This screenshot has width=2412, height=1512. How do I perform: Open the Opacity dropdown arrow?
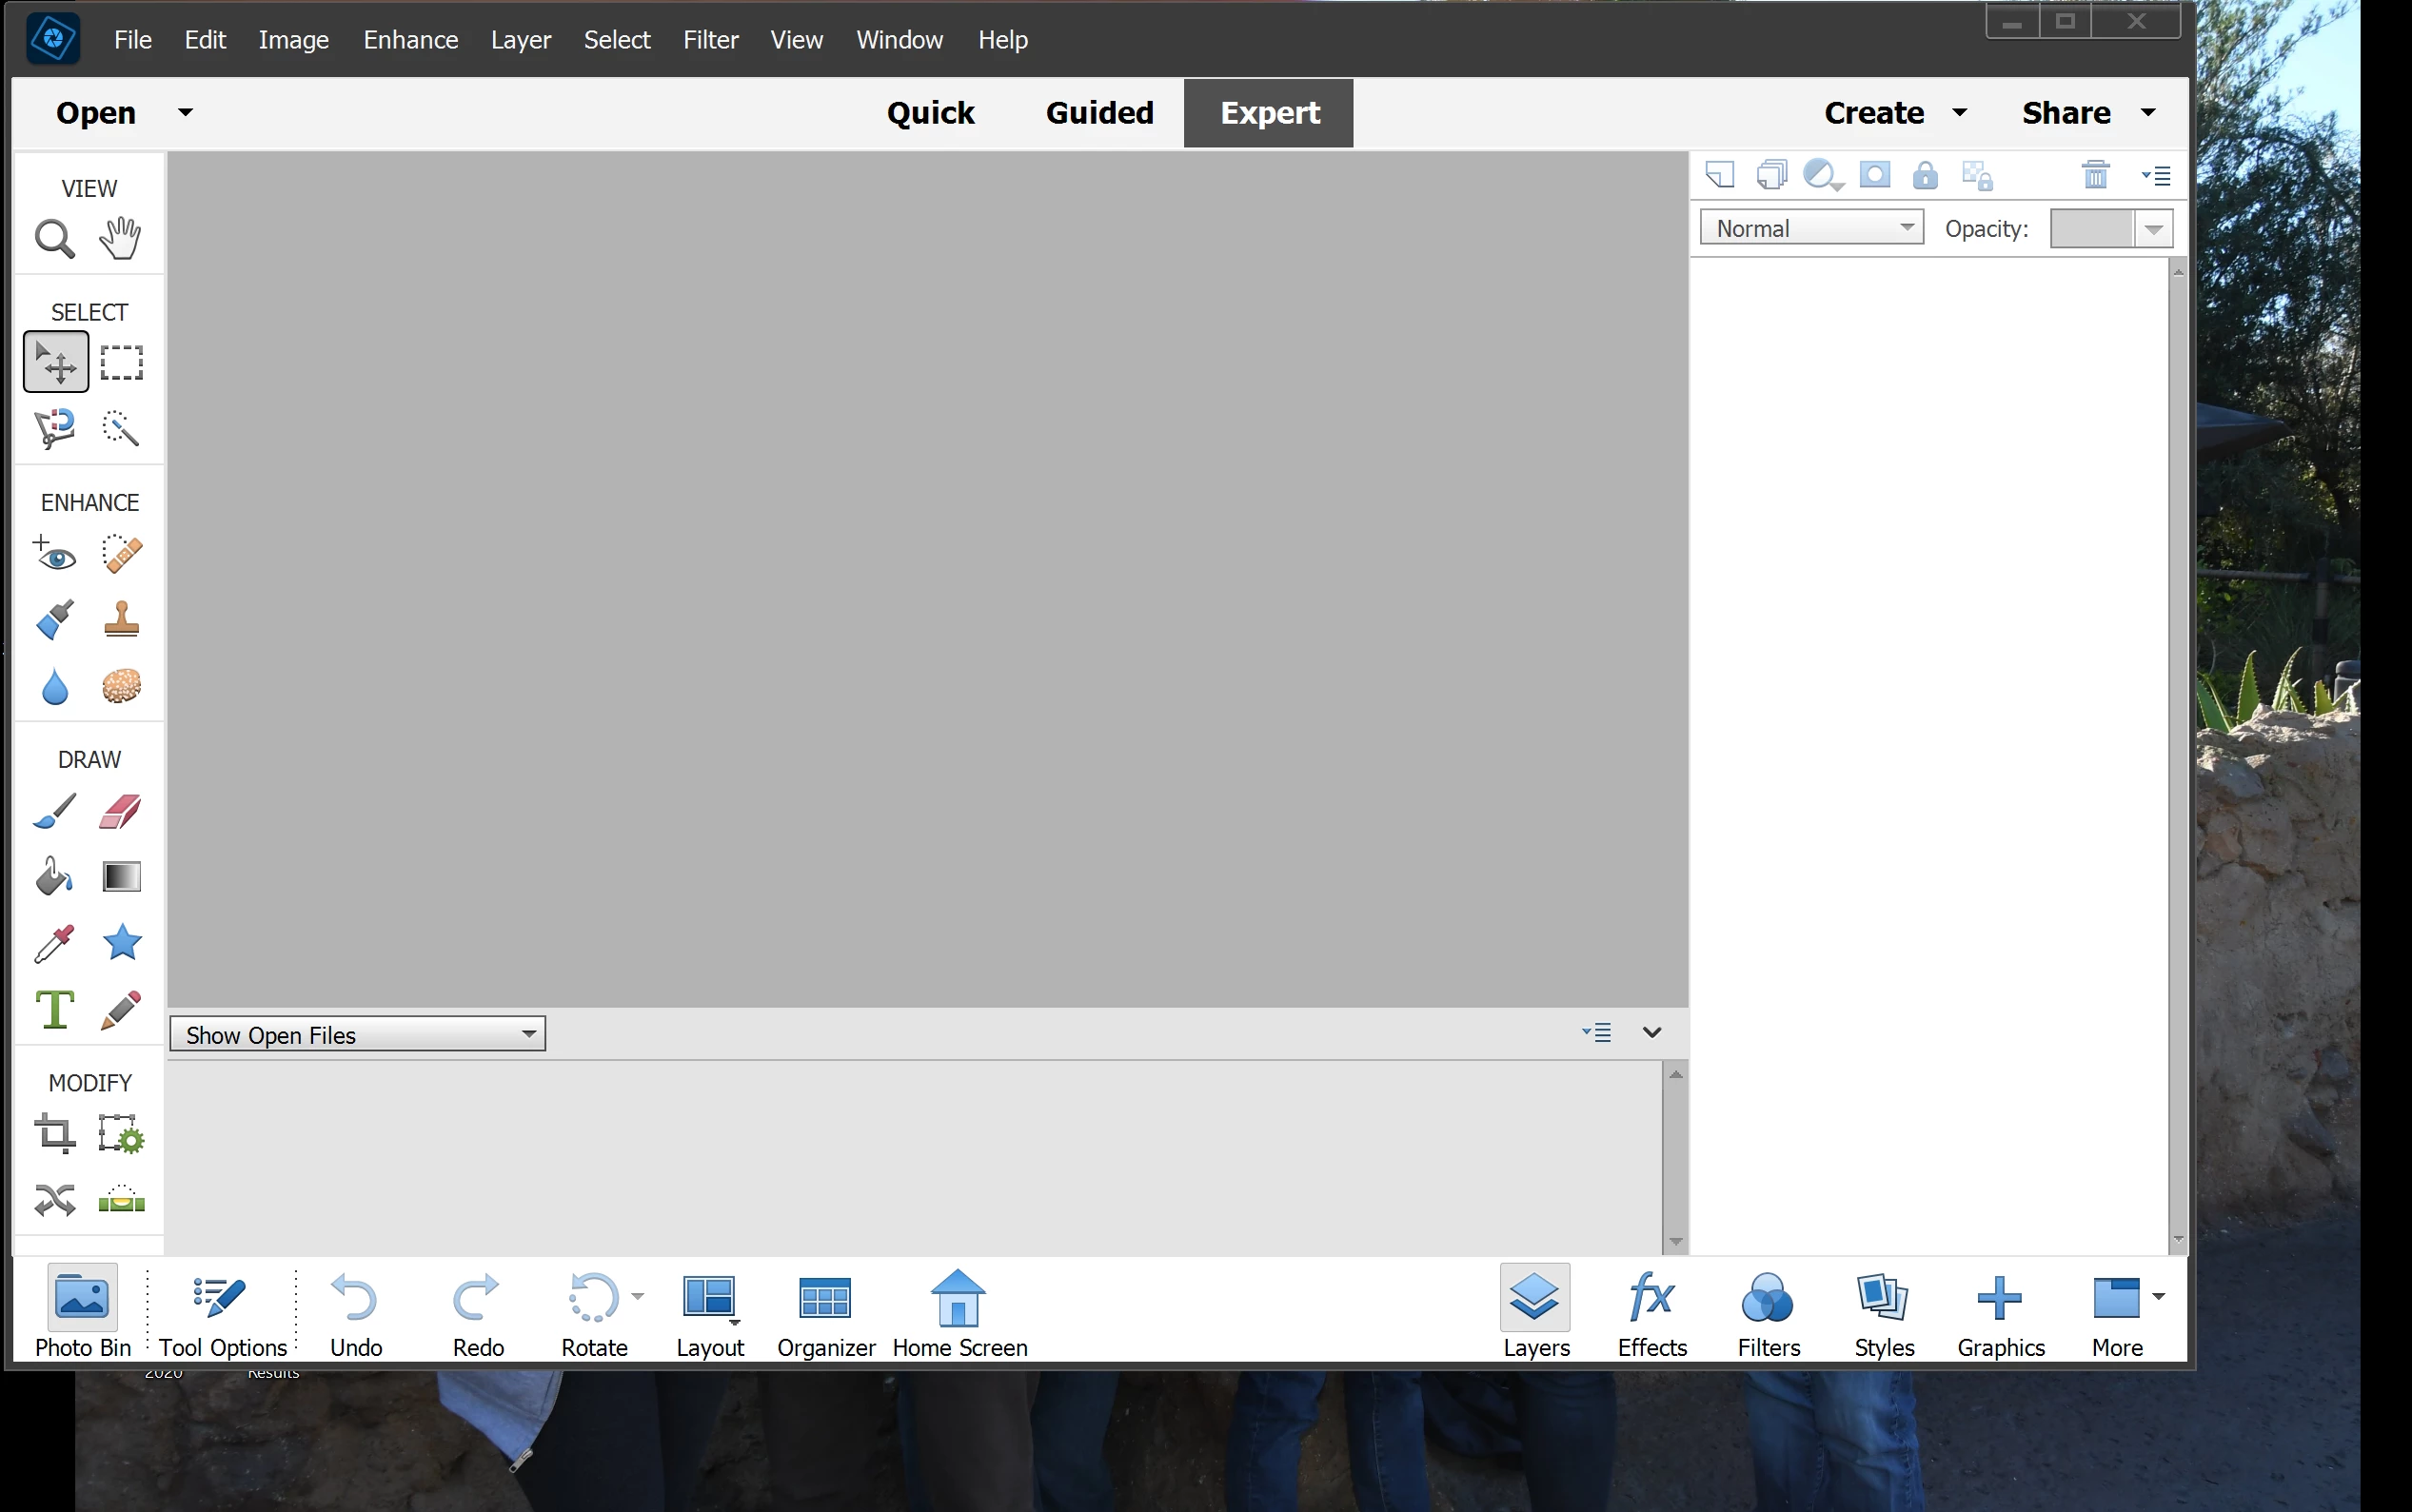tap(2154, 229)
